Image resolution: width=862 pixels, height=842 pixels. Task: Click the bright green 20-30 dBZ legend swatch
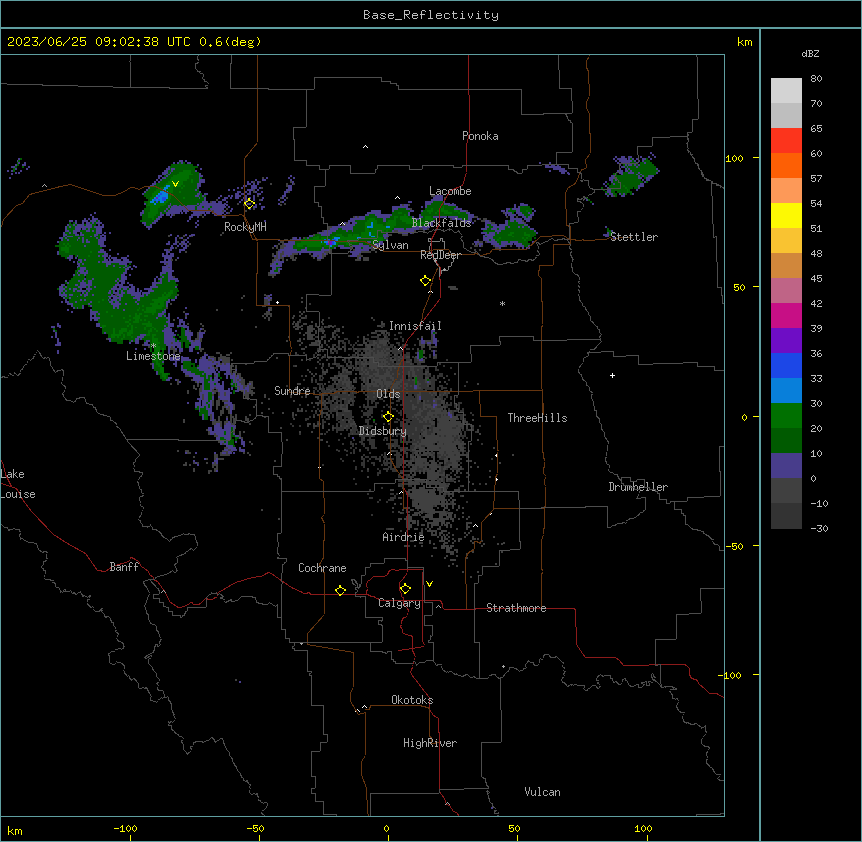[x=786, y=416]
